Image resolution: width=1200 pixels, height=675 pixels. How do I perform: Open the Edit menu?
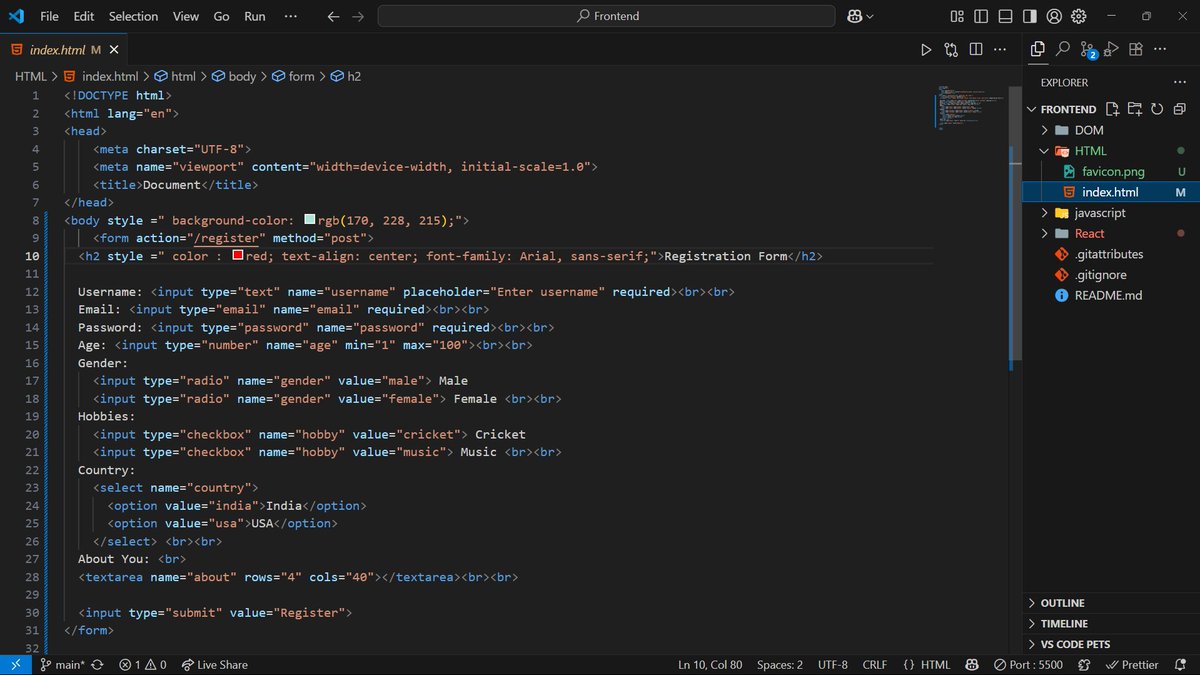click(83, 16)
